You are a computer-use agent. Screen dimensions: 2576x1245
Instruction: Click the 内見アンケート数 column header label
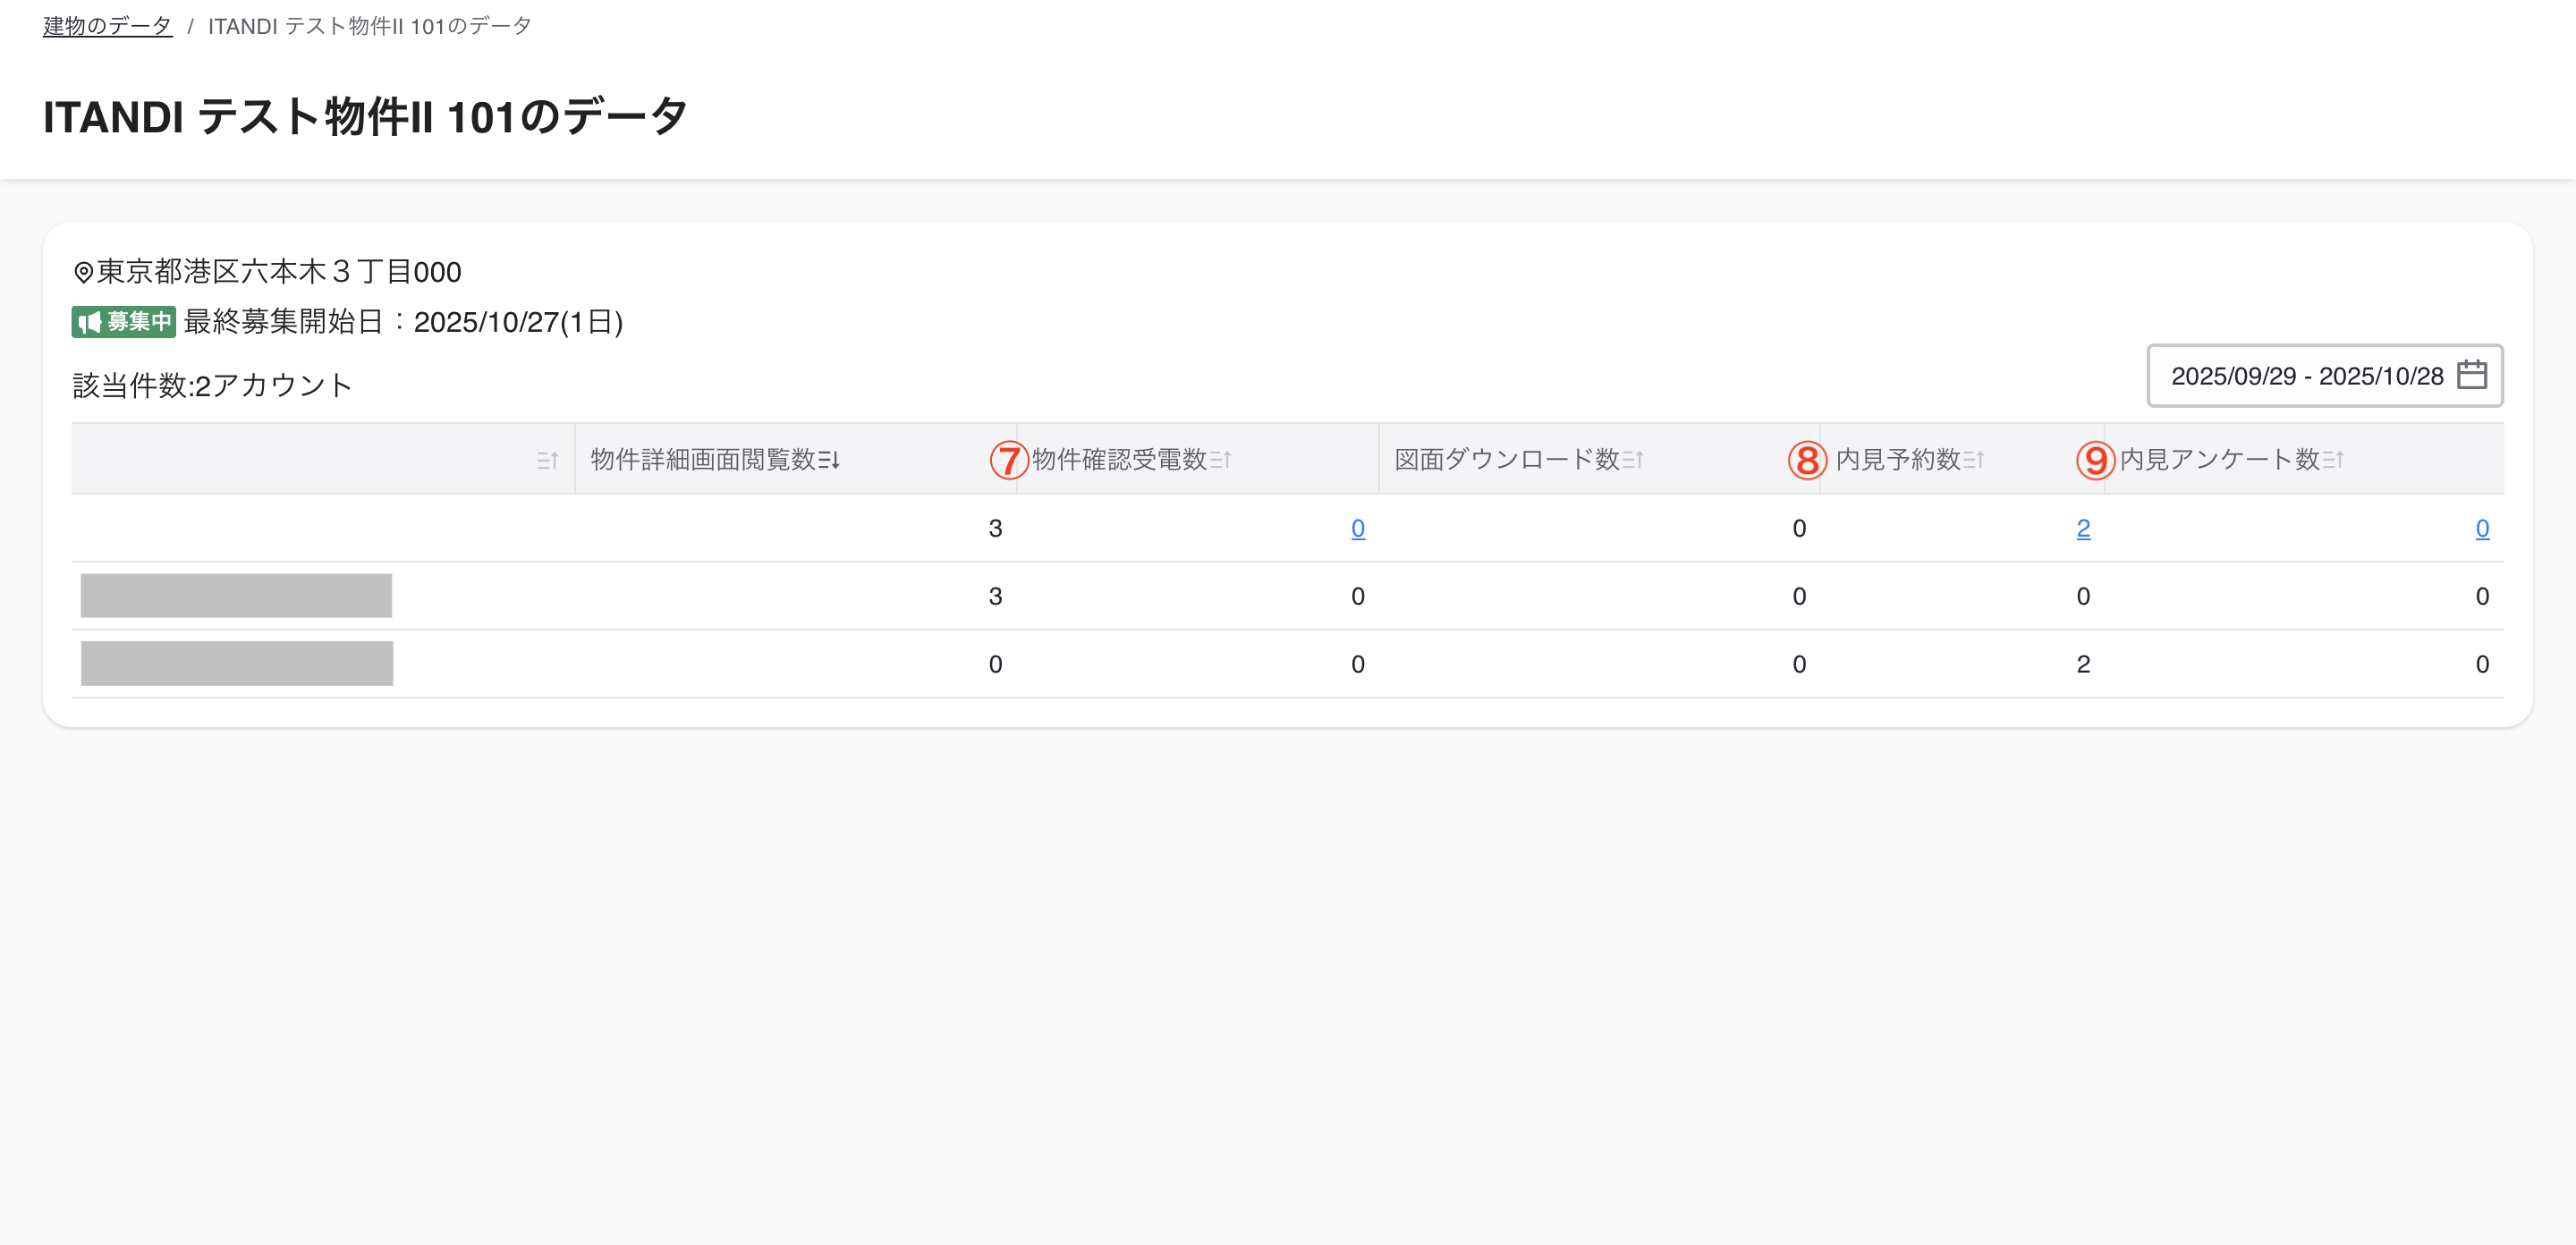click(x=2220, y=460)
